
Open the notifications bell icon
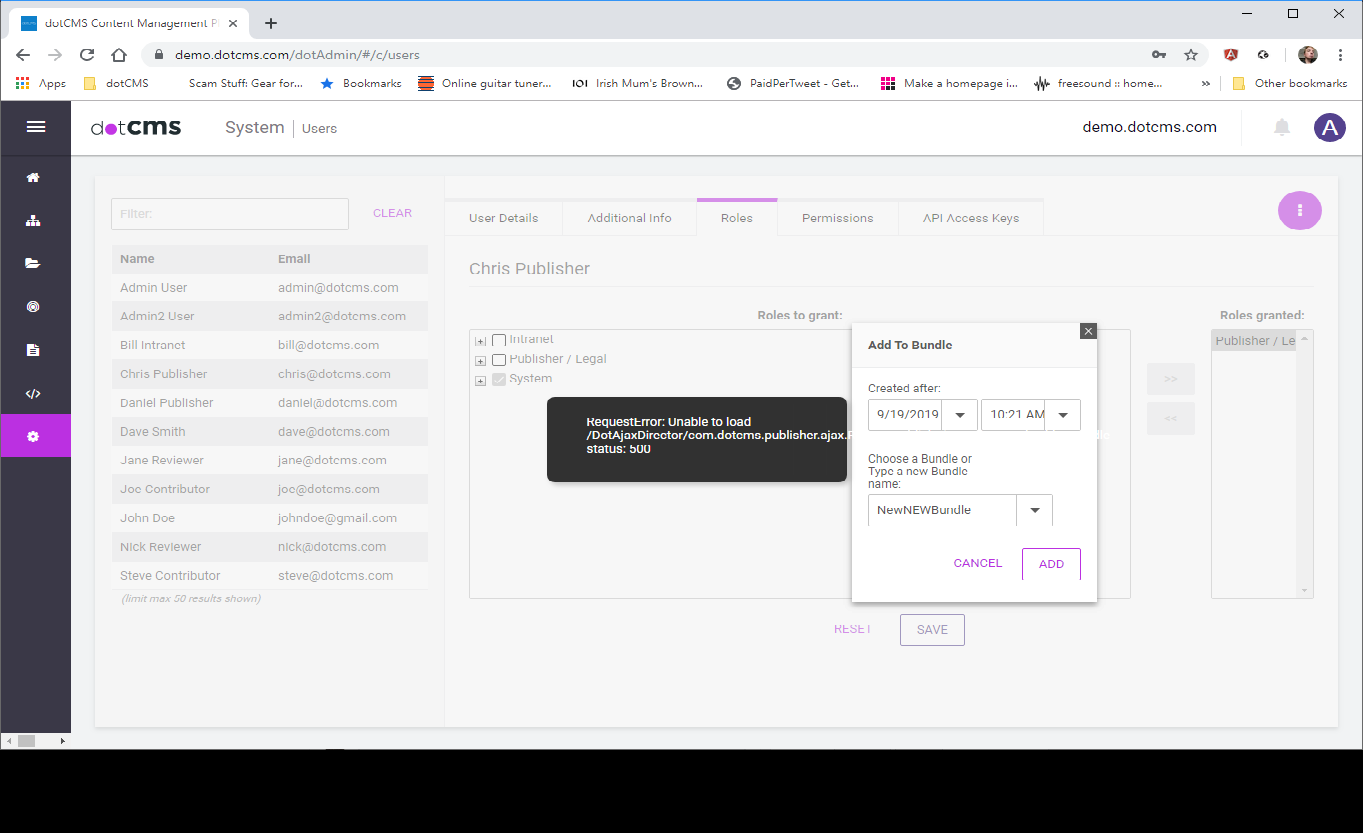[1281, 127]
